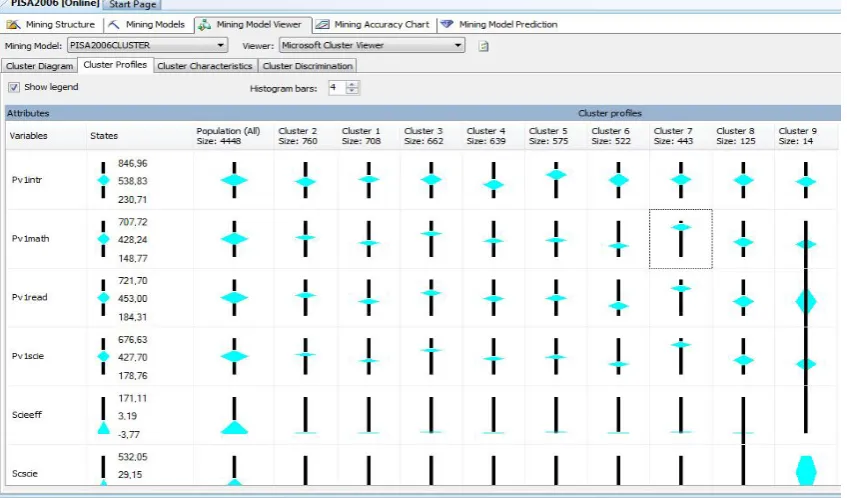847x498 pixels.
Task: Open the Mining Model Prediction tab
Action: (x=499, y=24)
